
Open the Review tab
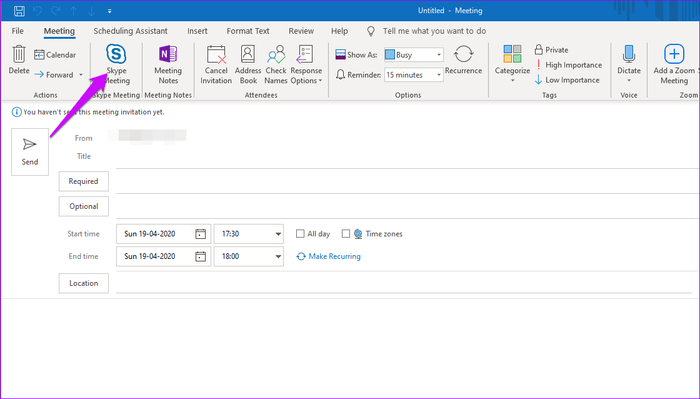(301, 31)
